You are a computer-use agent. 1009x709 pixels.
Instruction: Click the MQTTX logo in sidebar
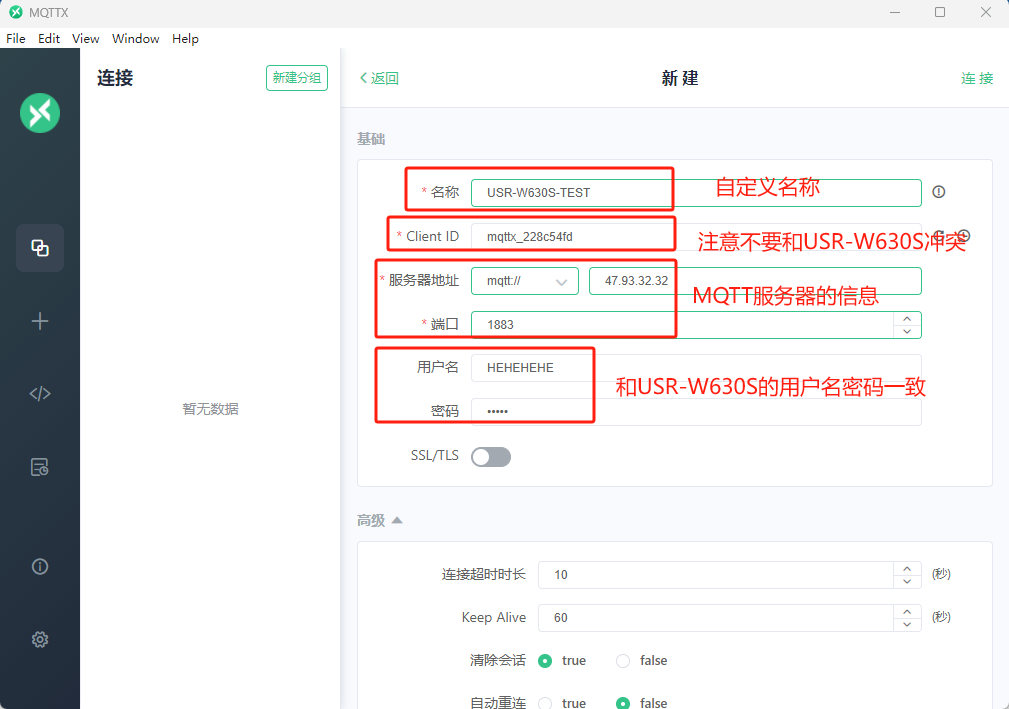pyautogui.click(x=40, y=112)
